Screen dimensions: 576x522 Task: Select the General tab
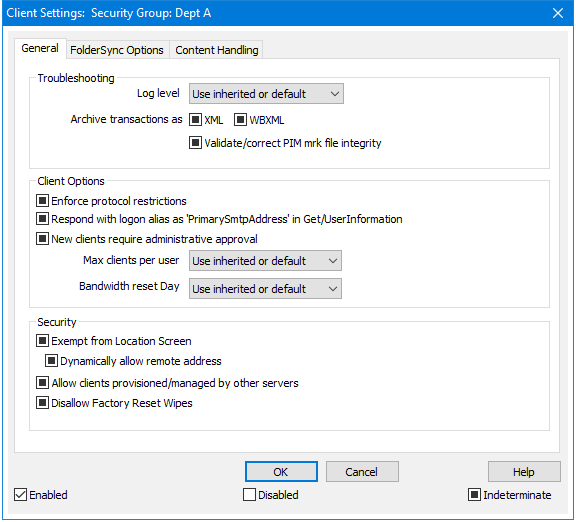(40, 48)
